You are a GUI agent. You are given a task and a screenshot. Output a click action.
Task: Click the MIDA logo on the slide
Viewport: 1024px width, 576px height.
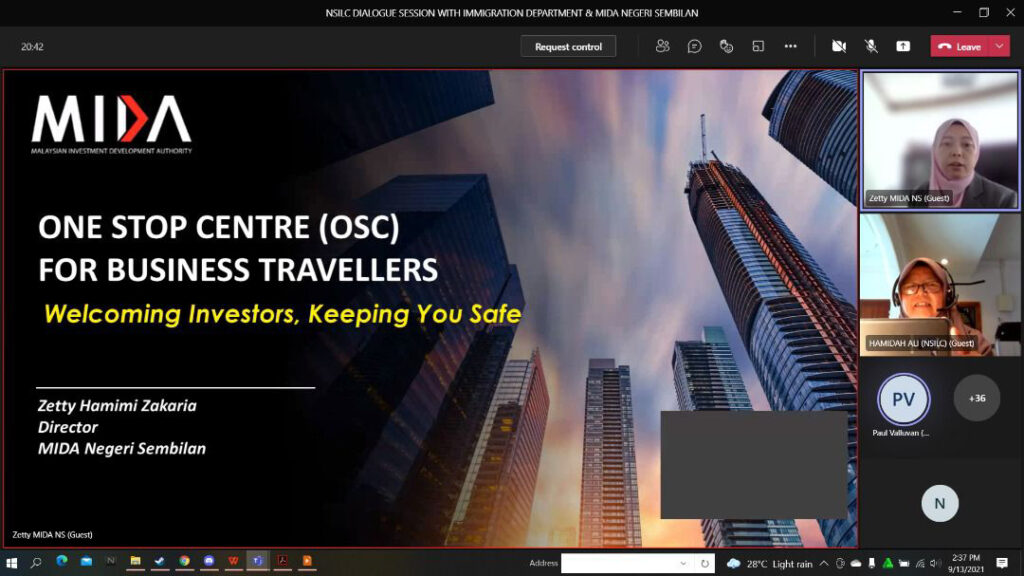pyautogui.click(x=112, y=124)
